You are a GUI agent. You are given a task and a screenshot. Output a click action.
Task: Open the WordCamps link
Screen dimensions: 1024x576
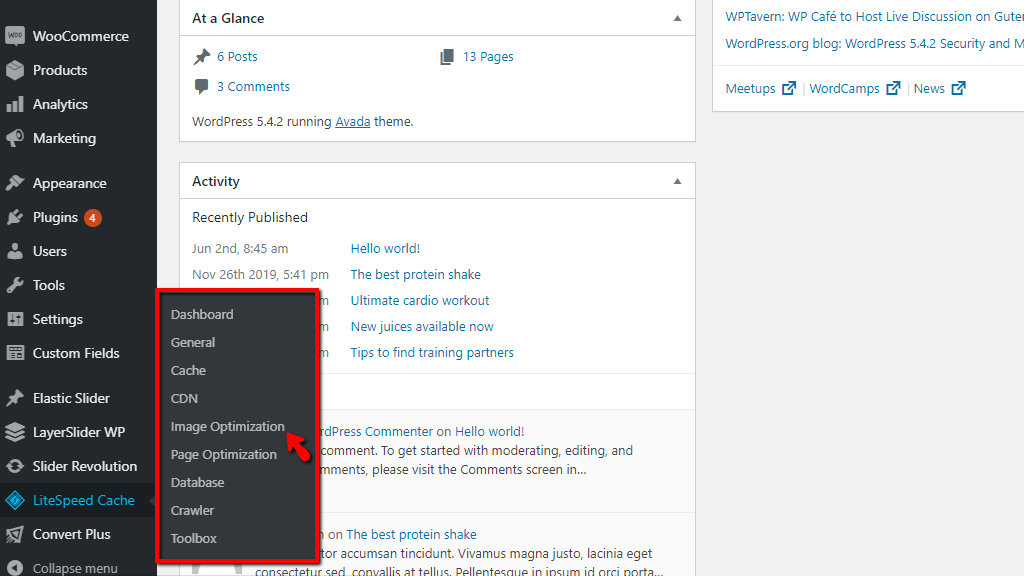(844, 88)
